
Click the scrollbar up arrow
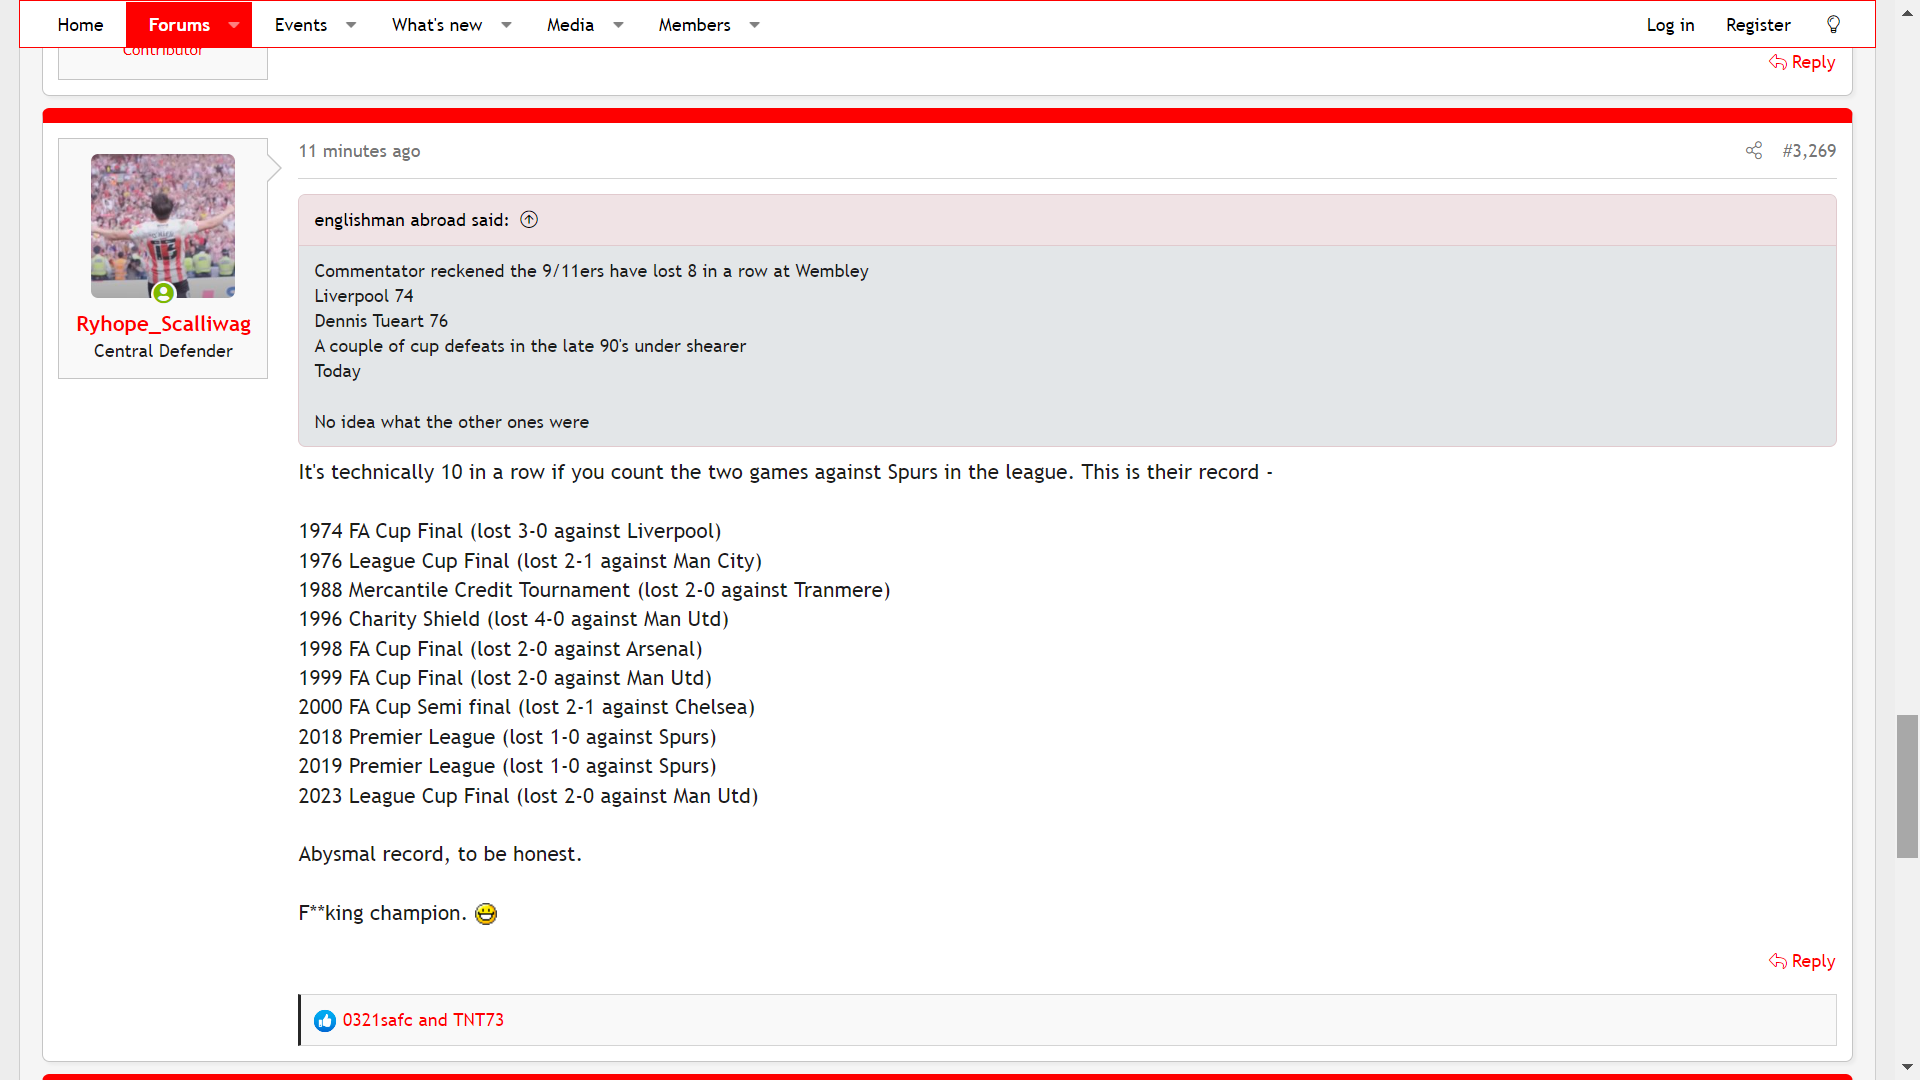pyautogui.click(x=1907, y=14)
